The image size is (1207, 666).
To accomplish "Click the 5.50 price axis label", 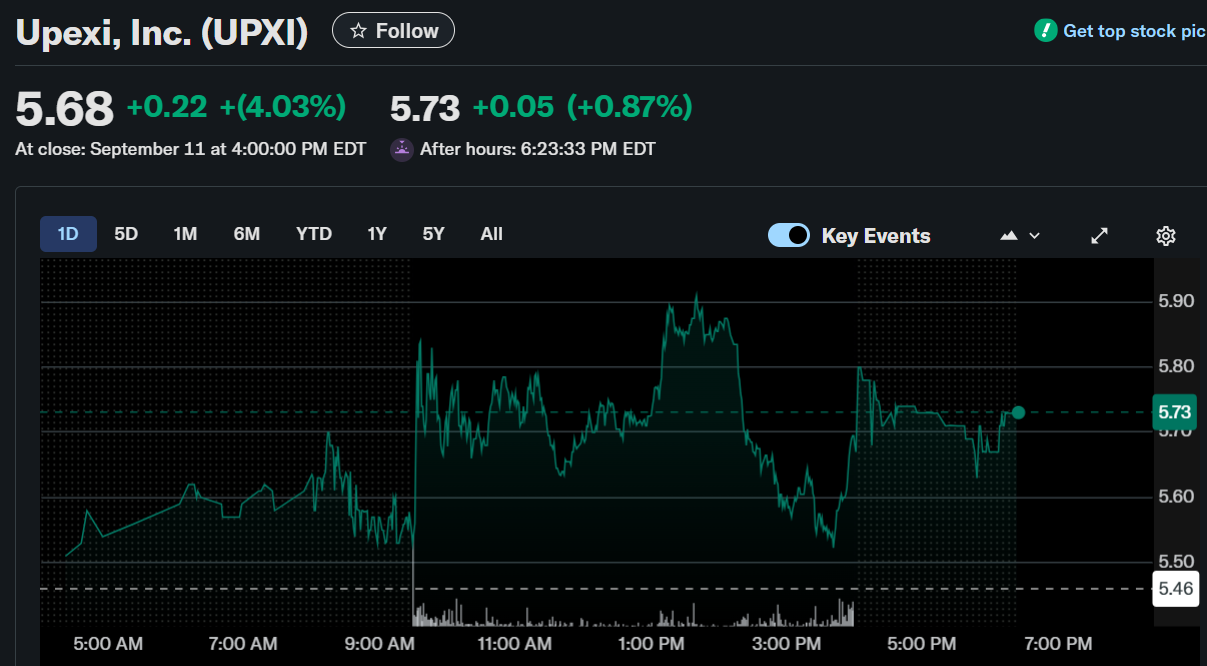I will click(x=1175, y=562).
